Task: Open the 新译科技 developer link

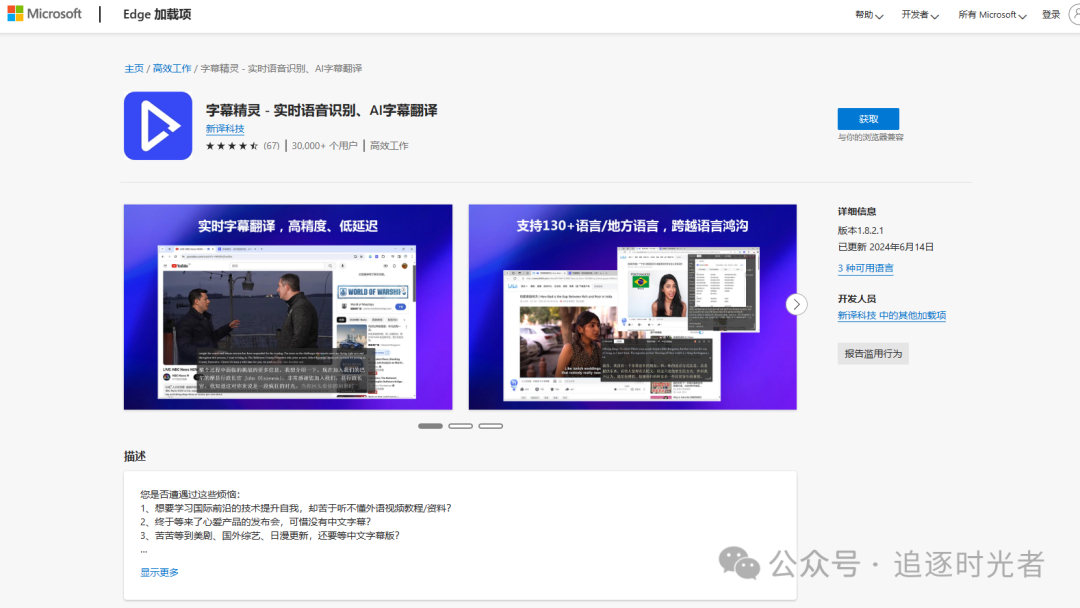Action: (225, 128)
